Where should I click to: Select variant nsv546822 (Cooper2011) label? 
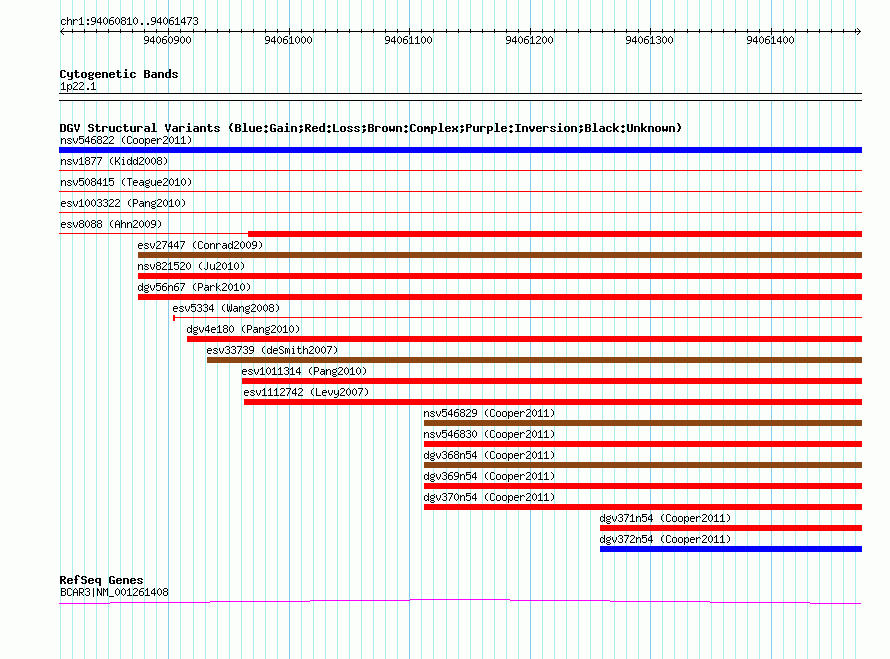(x=126, y=140)
